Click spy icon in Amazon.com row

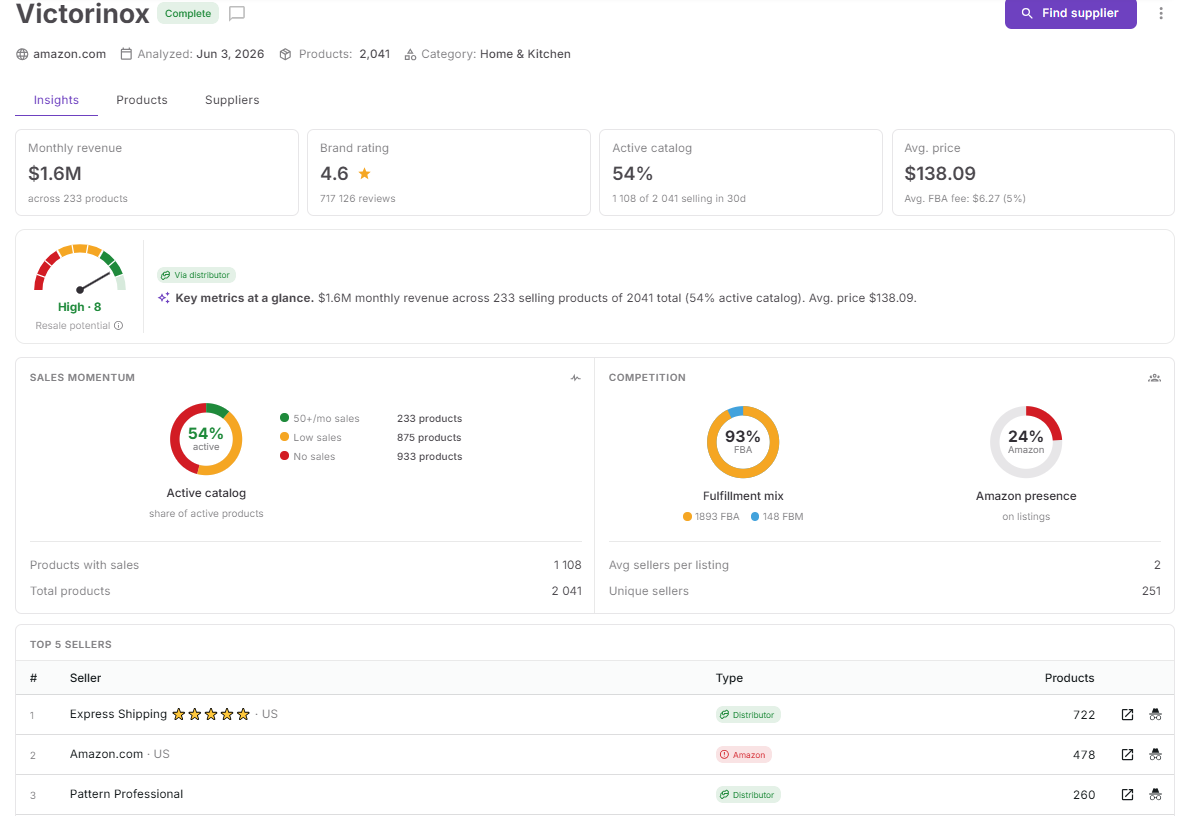pos(1155,754)
